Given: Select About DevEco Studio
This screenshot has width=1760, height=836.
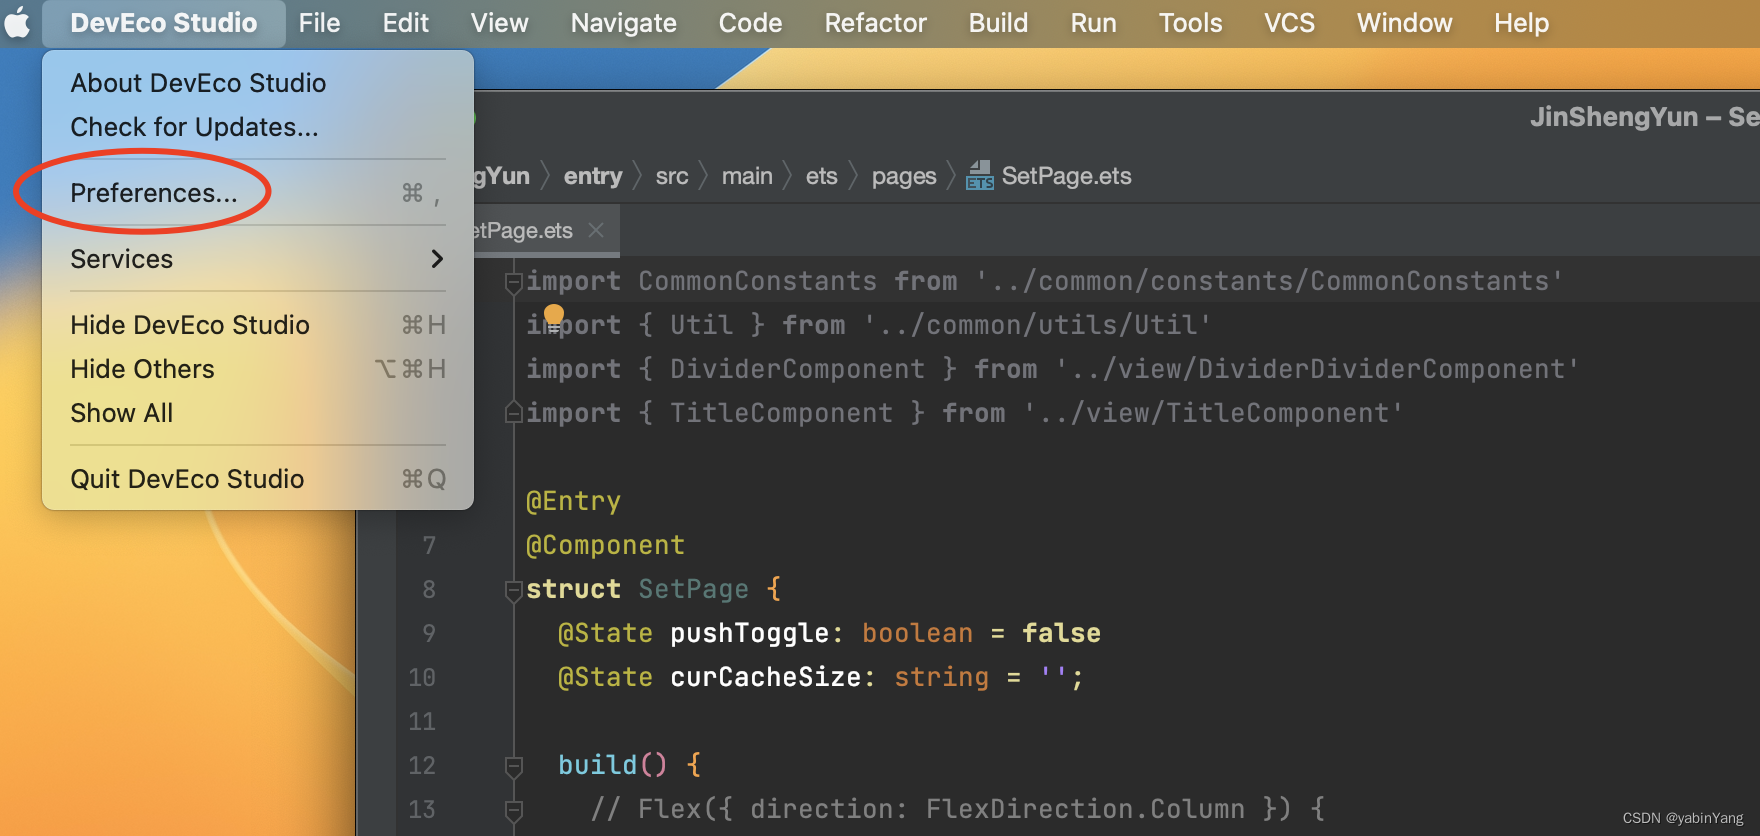Looking at the screenshot, I should pos(258,83).
